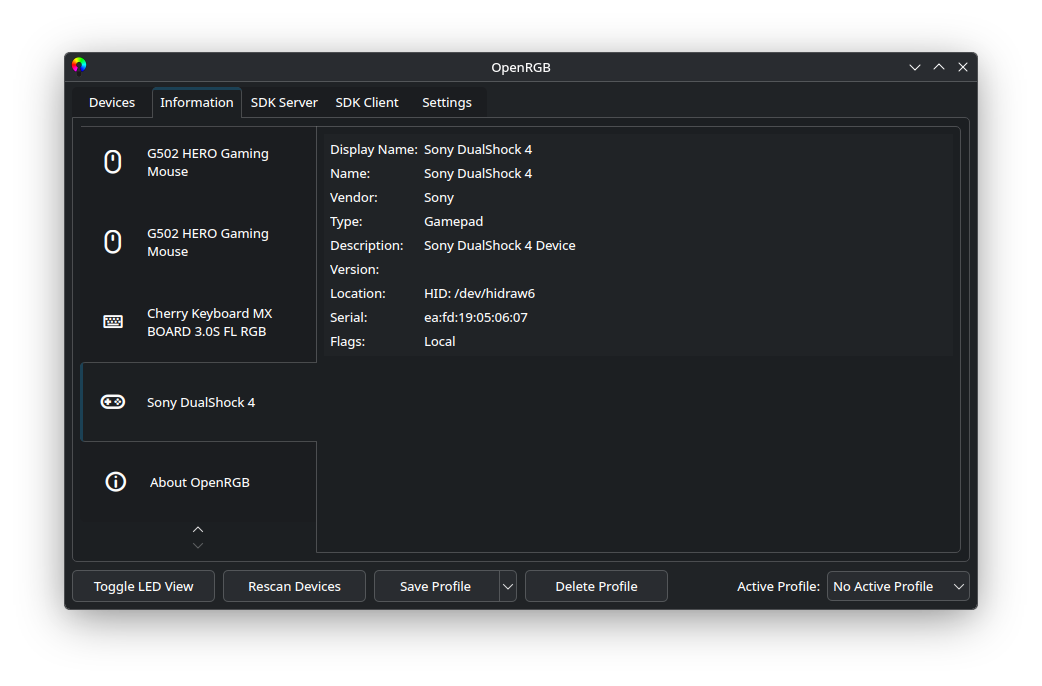The width and height of the screenshot is (1042, 686).
Task: Open the Active Profile combo box
Action: [898, 586]
